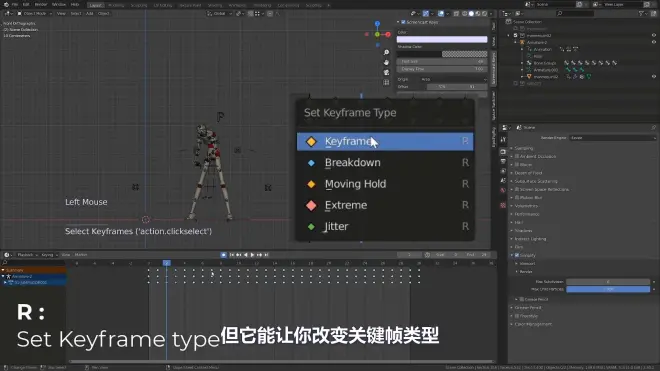The image size is (660, 371).
Task: Enable the Ambient Occlusion checkbox
Action: [x=517, y=156]
